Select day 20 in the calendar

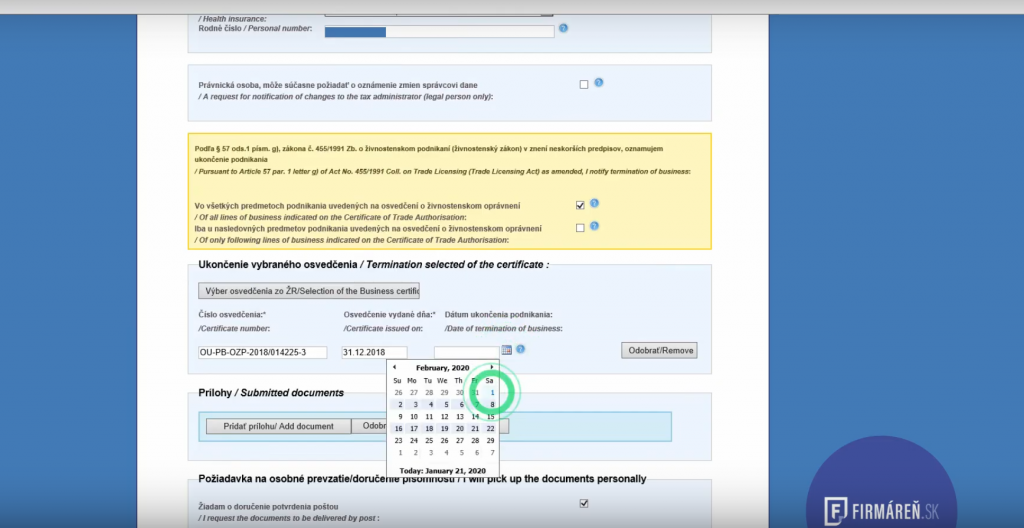tap(460, 429)
